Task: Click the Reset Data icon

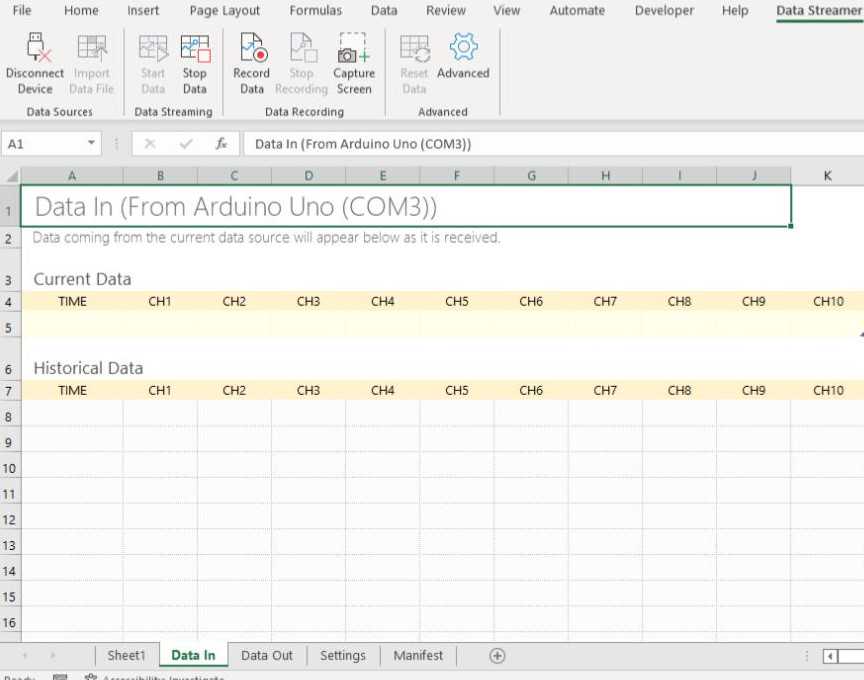Action: coord(415,48)
